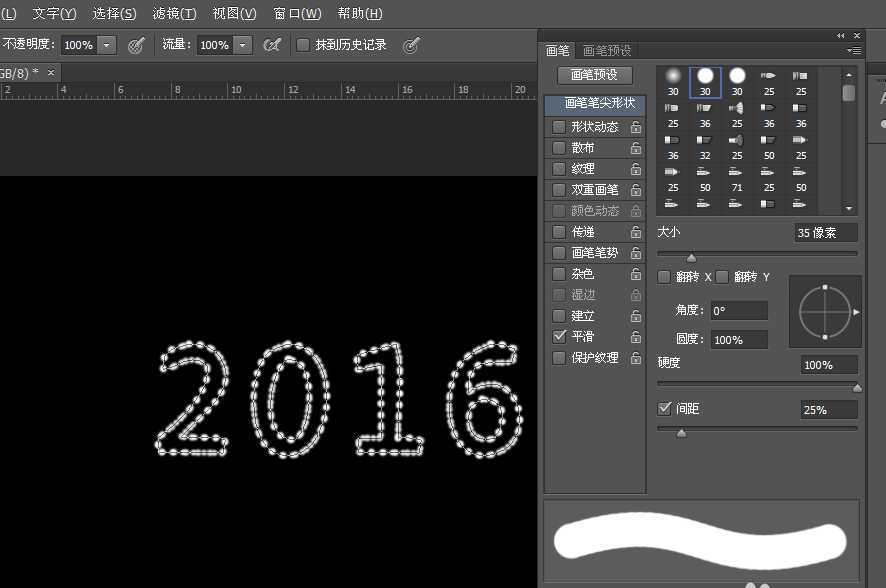Select the soft round 30 brush tip
The height and width of the screenshot is (588, 886).
pos(673,76)
